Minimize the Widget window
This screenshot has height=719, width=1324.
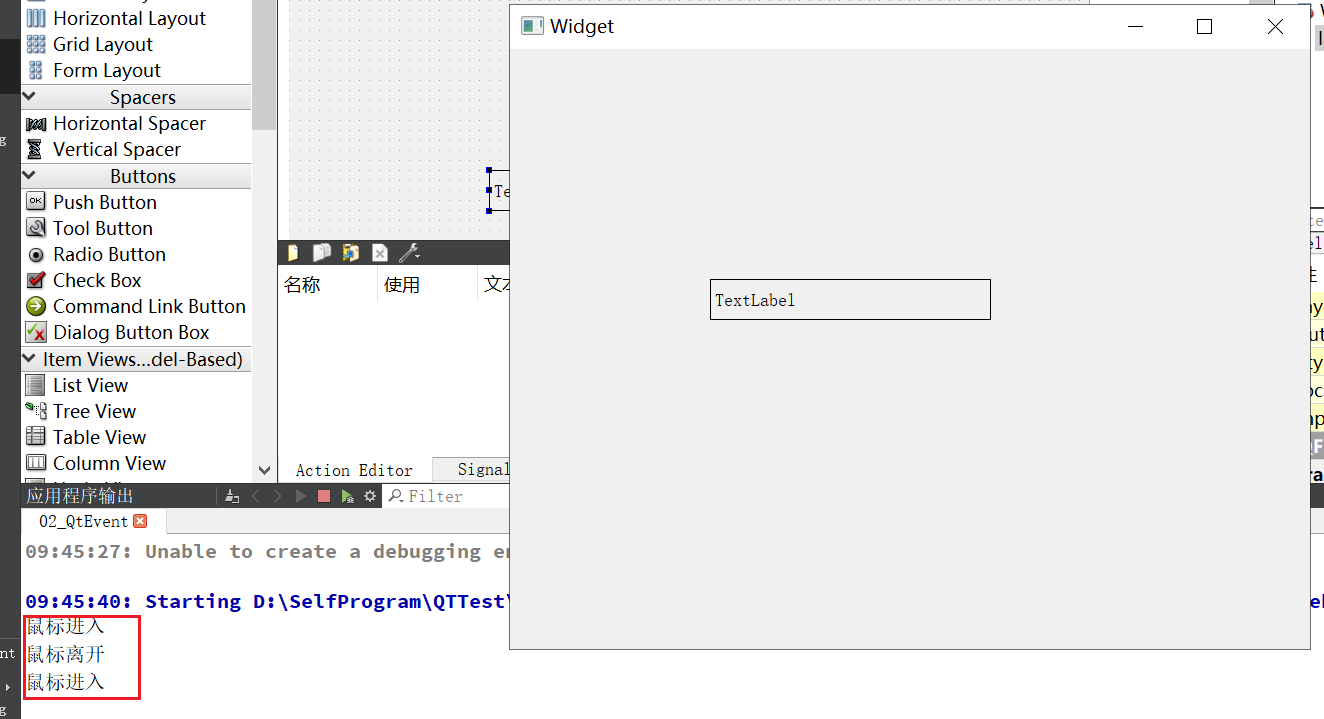tap(1135, 27)
